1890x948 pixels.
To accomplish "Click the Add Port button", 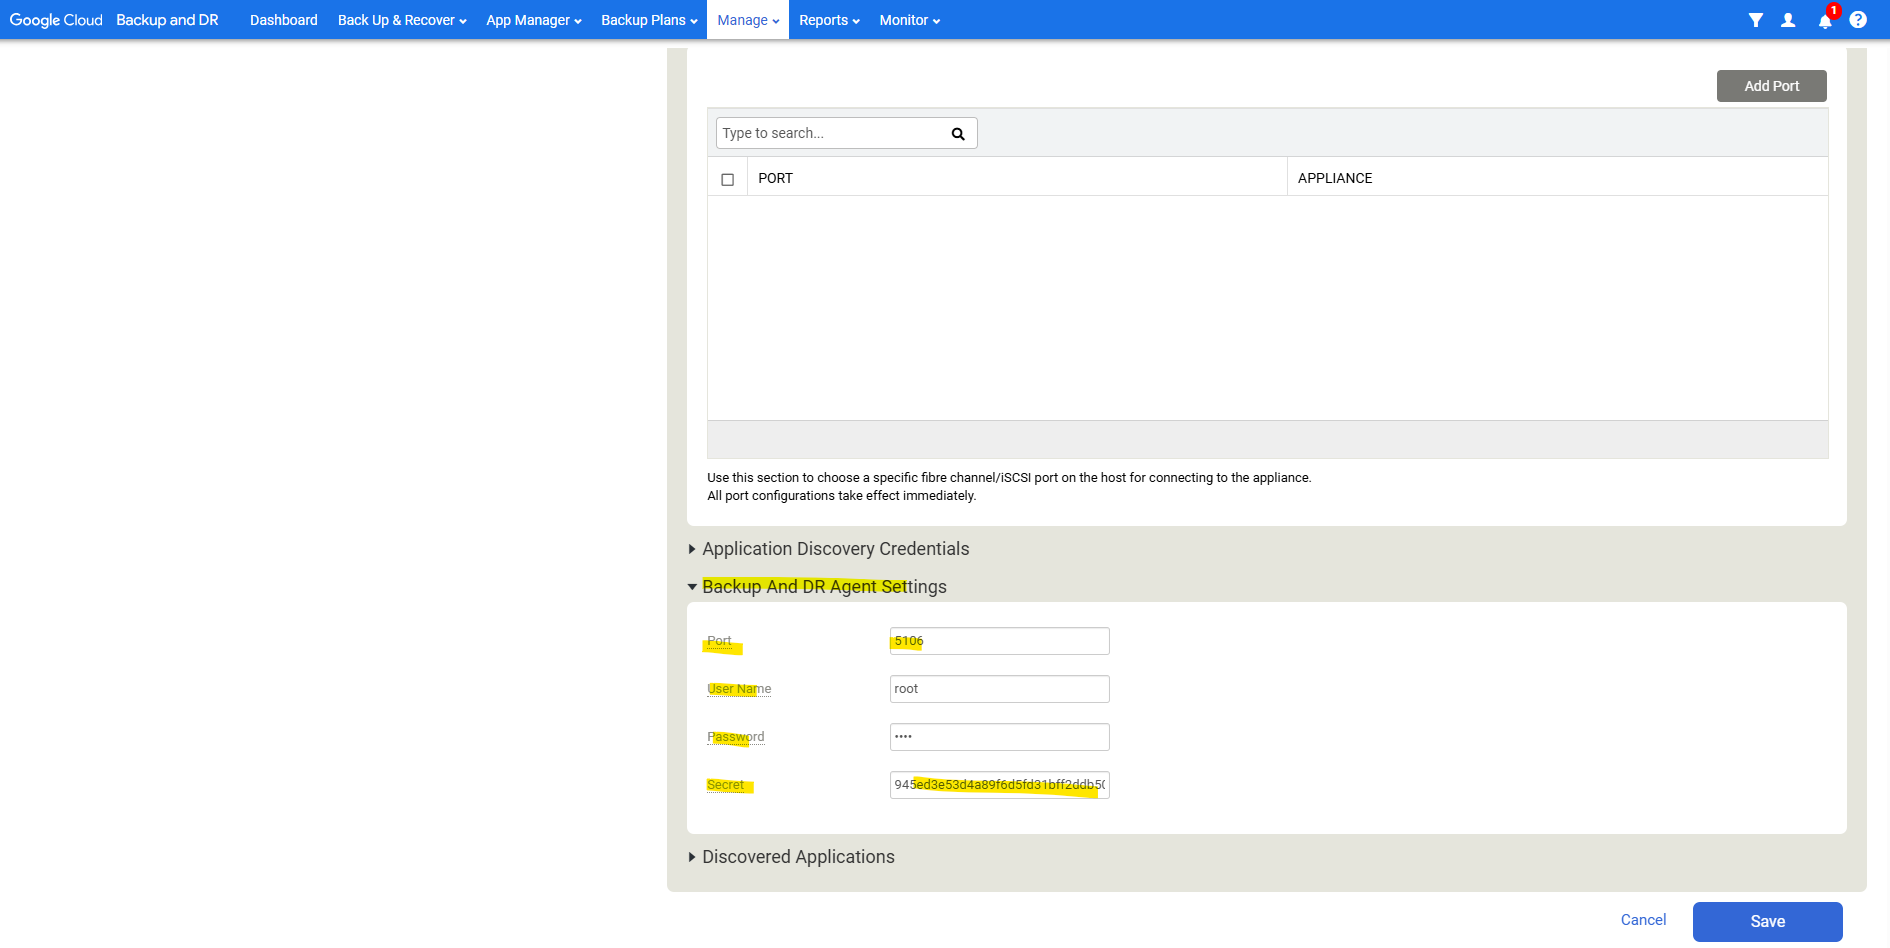I will tap(1771, 86).
